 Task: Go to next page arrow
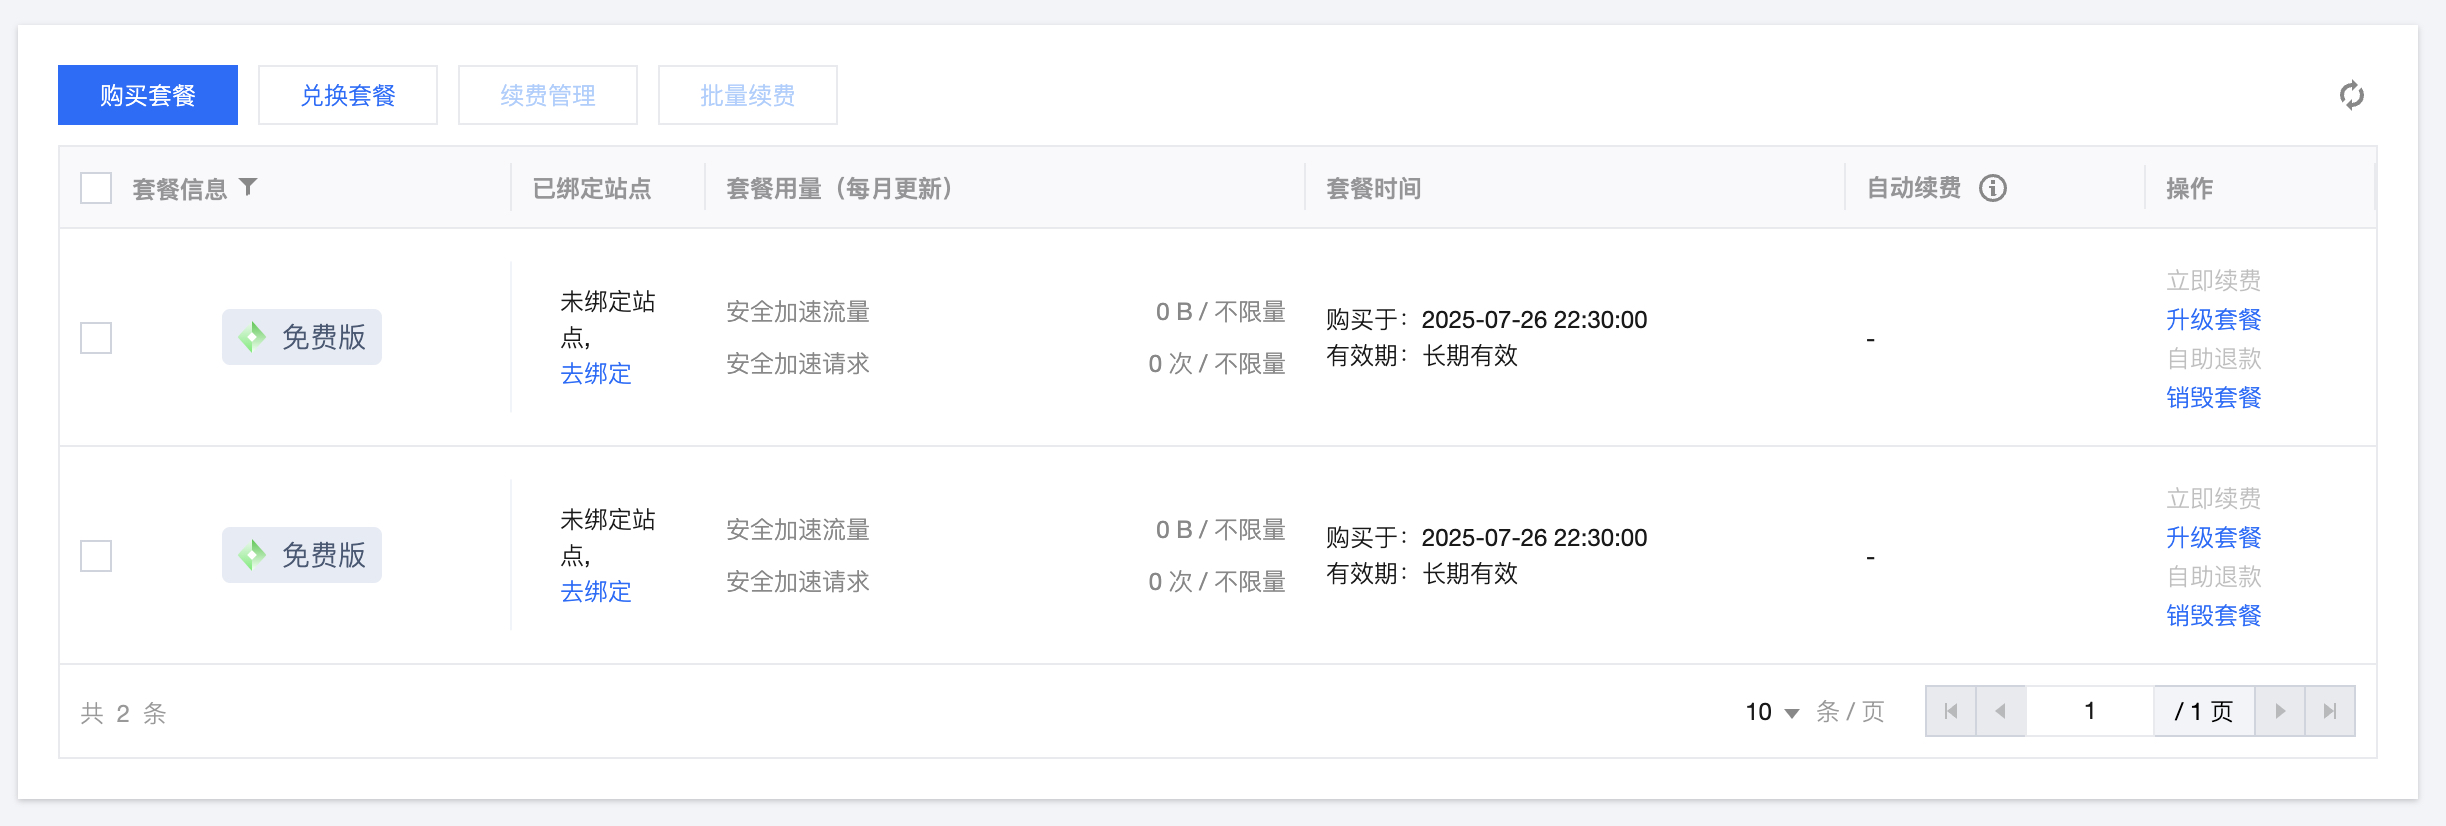tap(2280, 711)
